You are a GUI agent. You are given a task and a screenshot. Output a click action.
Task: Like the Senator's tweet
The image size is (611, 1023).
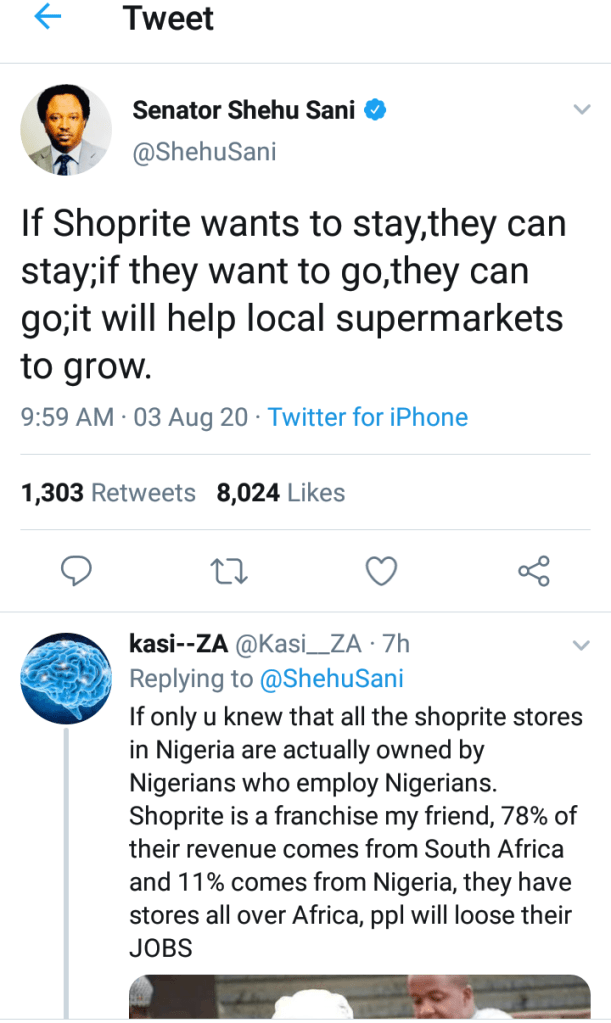pyautogui.click(x=381, y=571)
